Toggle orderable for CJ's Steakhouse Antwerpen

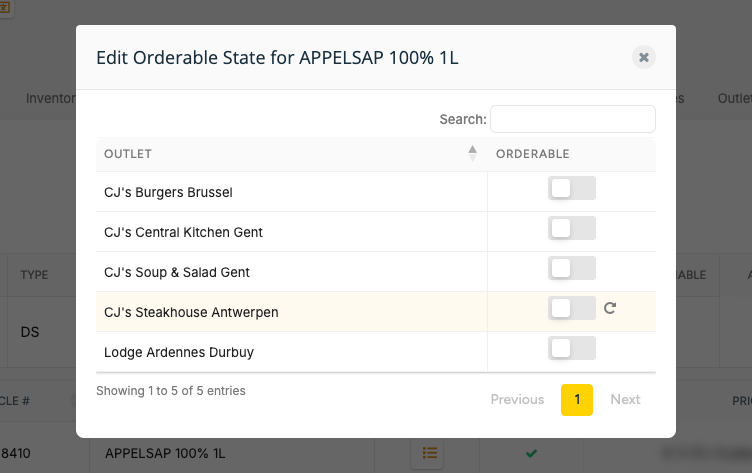click(x=572, y=308)
